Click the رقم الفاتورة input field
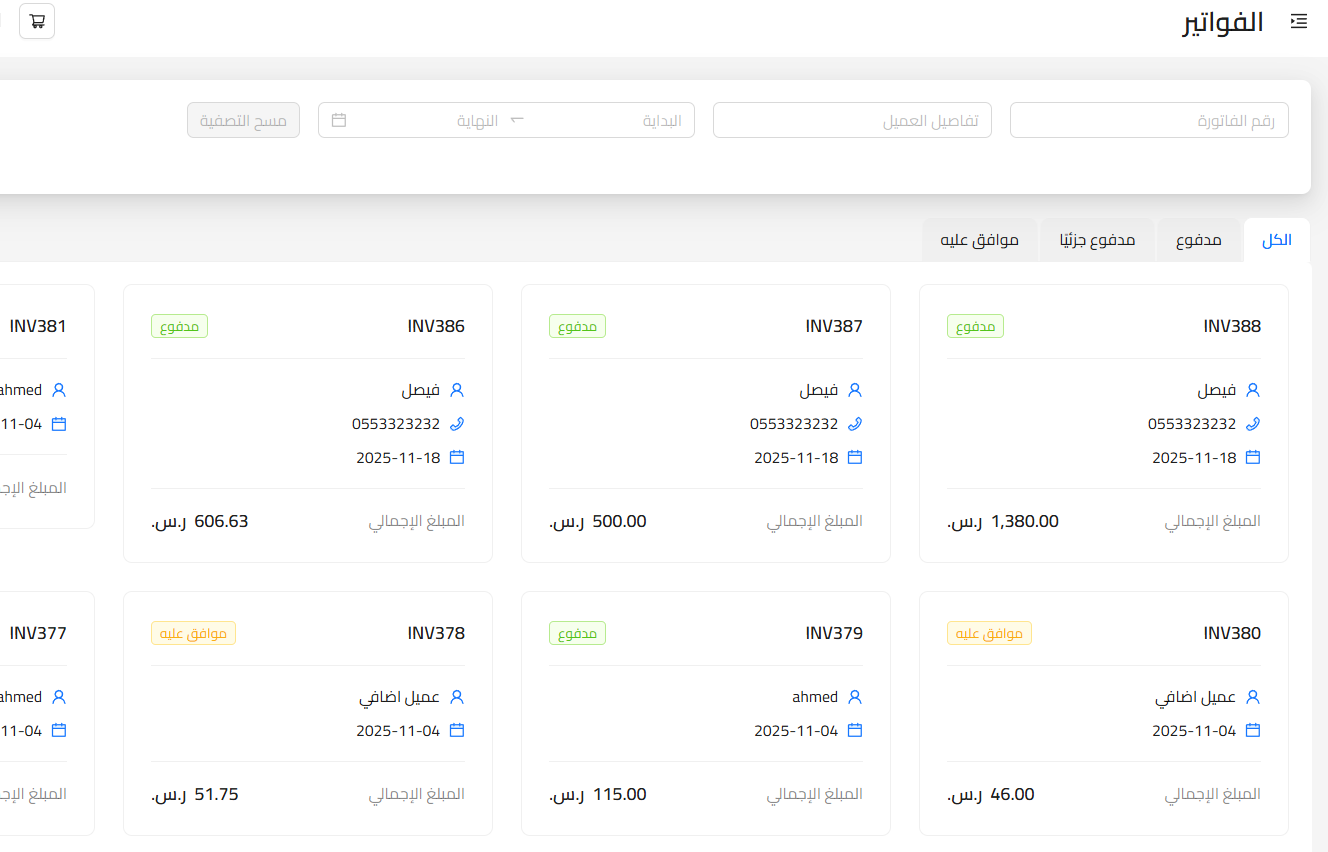Image resolution: width=1328 pixels, height=852 pixels. [1148, 119]
